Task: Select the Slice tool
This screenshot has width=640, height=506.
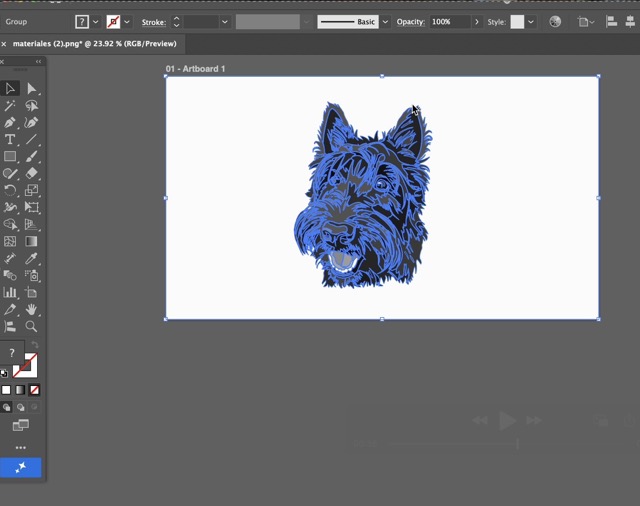Action: click(10, 309)
